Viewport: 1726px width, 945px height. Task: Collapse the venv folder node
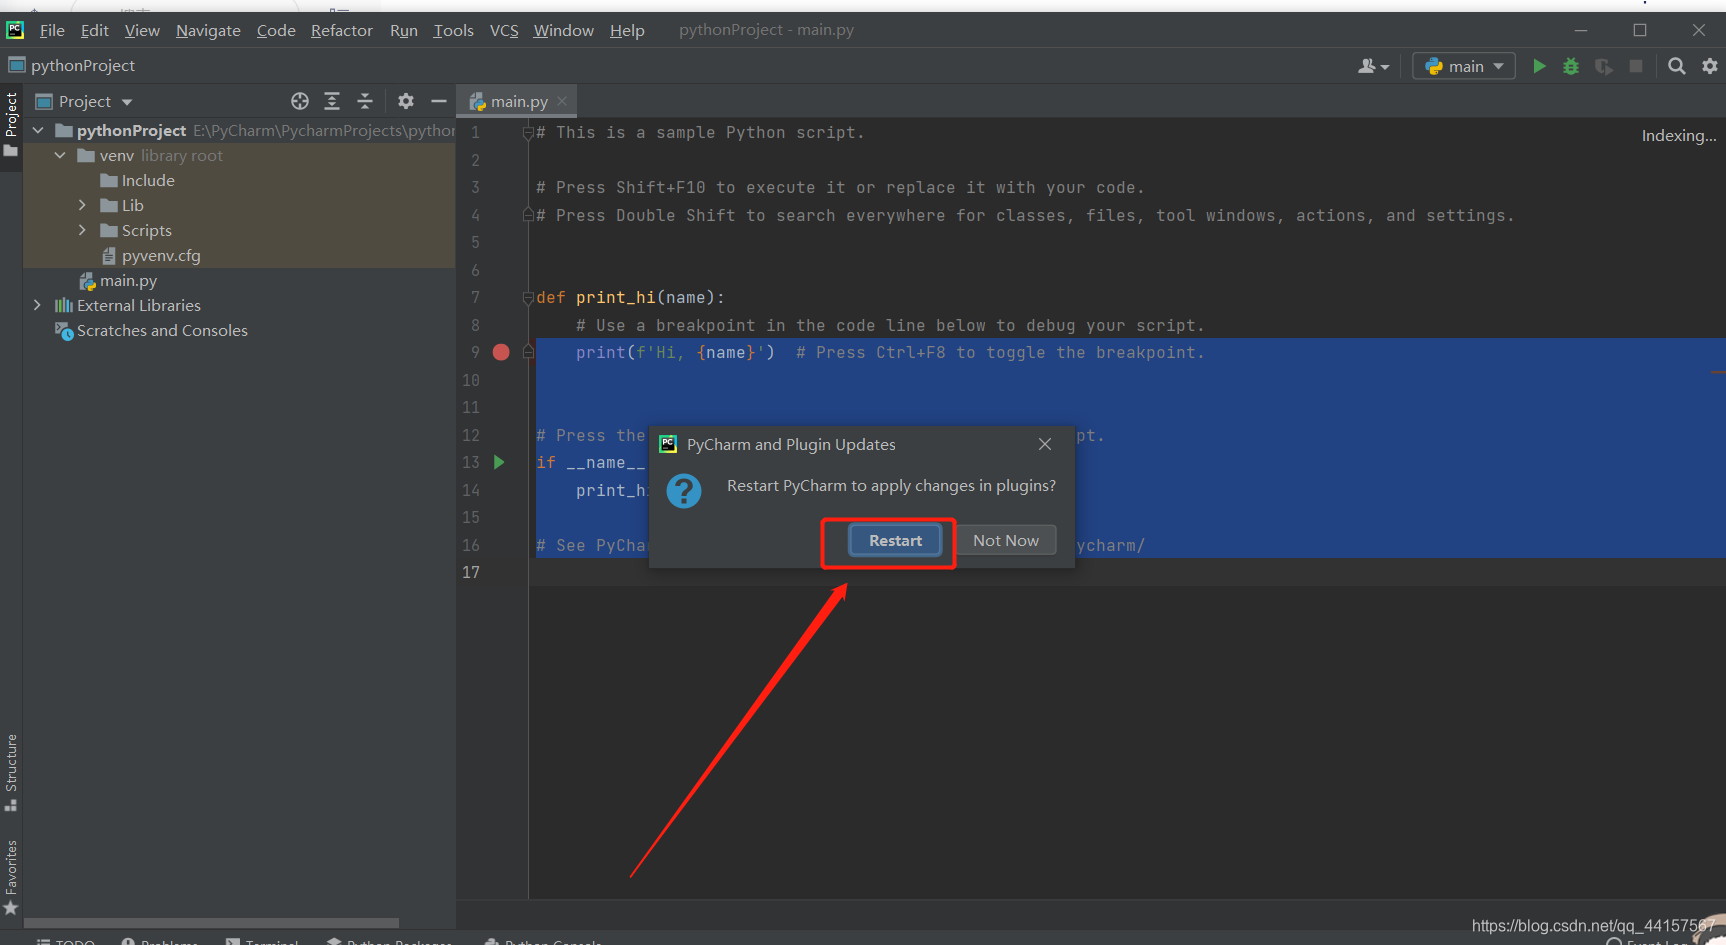[60, 155]
